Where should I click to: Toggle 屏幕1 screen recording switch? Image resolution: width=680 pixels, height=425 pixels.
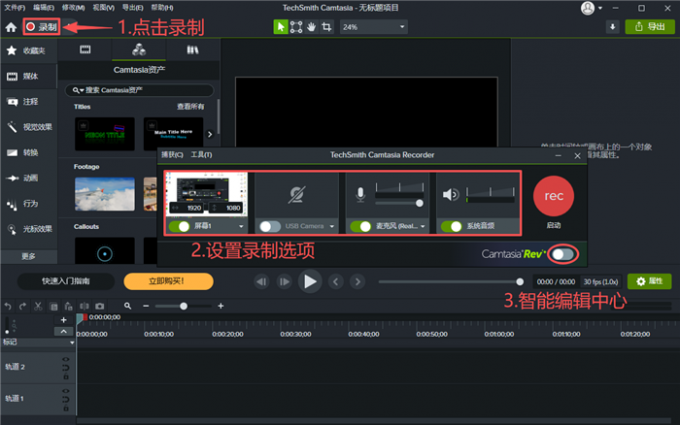[x=179, y=226]
